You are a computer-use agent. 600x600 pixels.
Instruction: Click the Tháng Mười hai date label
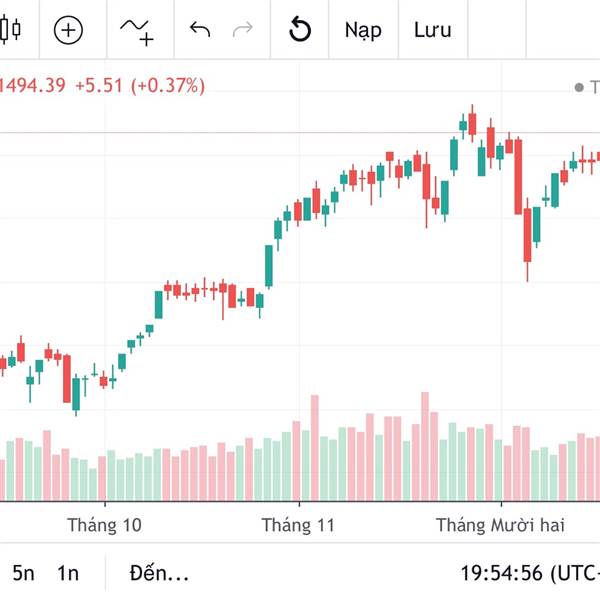click(x=501, y=525)
